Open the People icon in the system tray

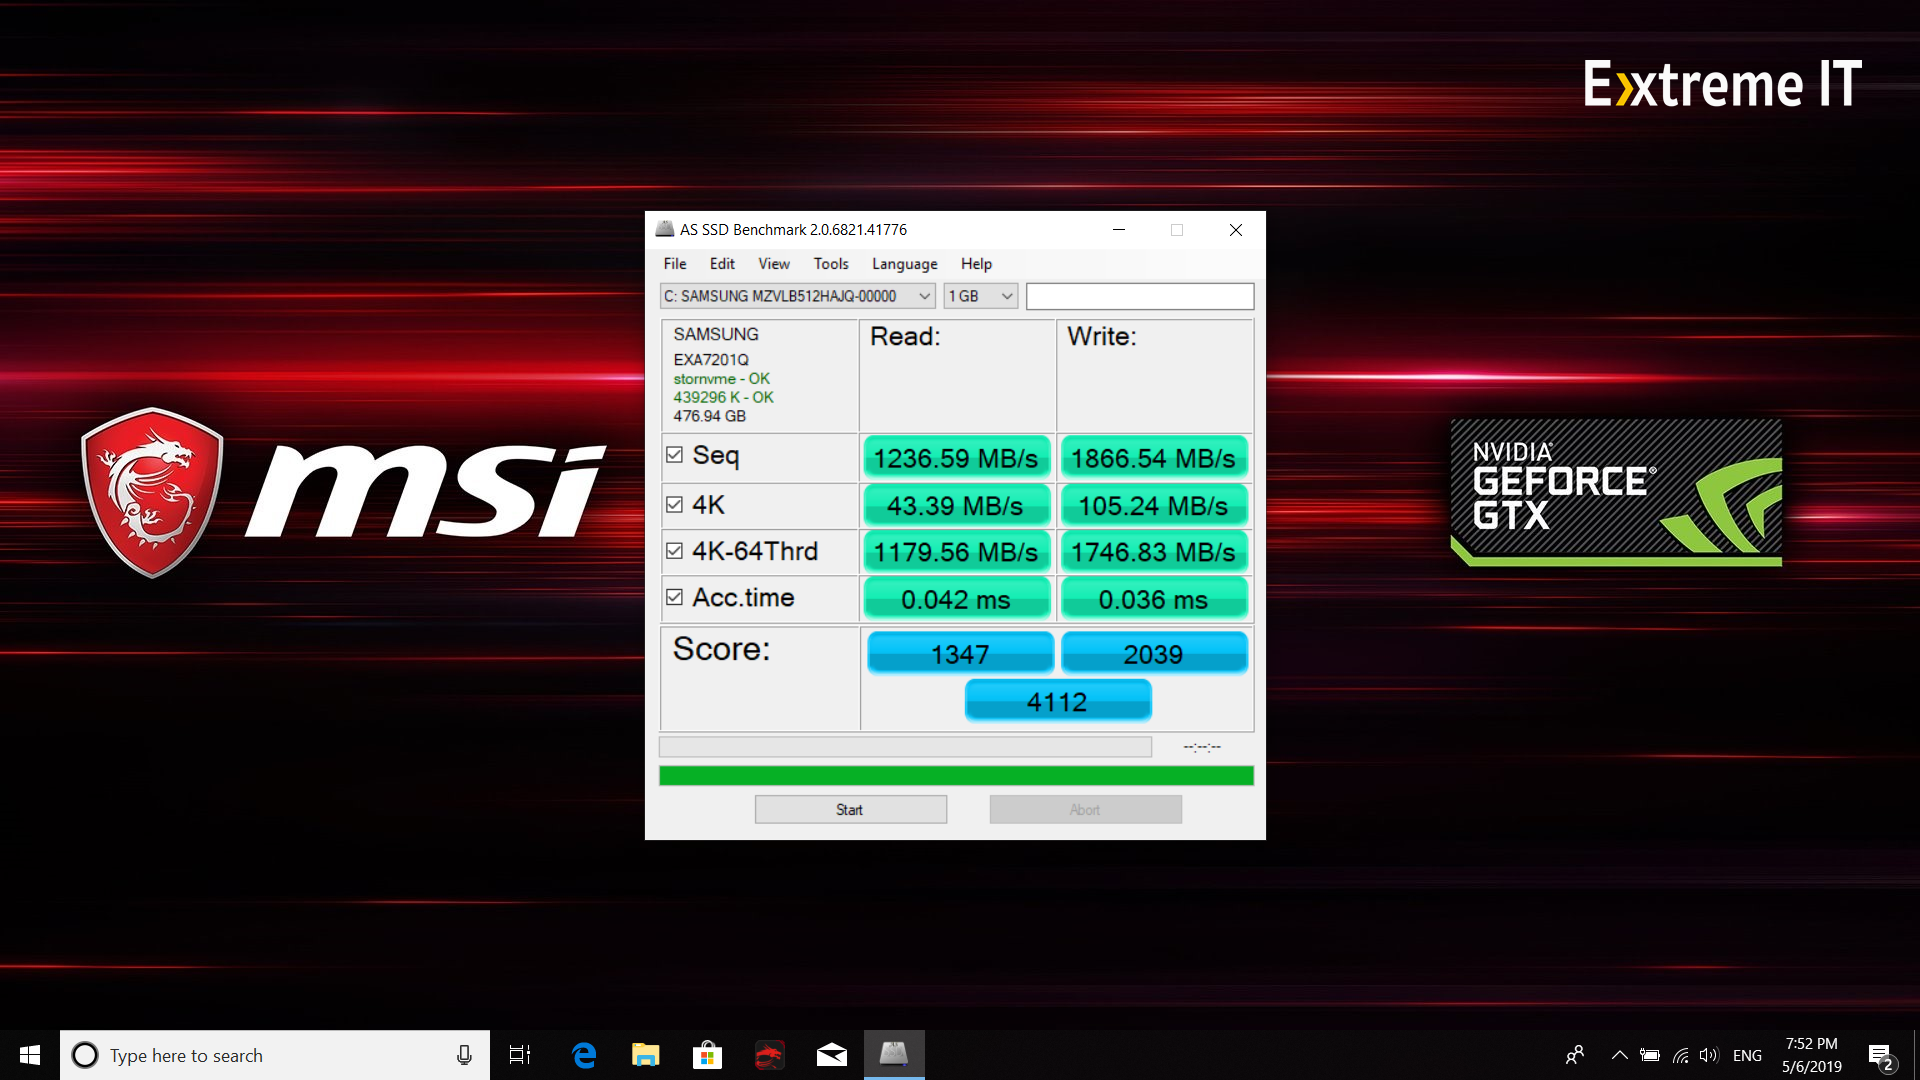click(1575, 1055)
